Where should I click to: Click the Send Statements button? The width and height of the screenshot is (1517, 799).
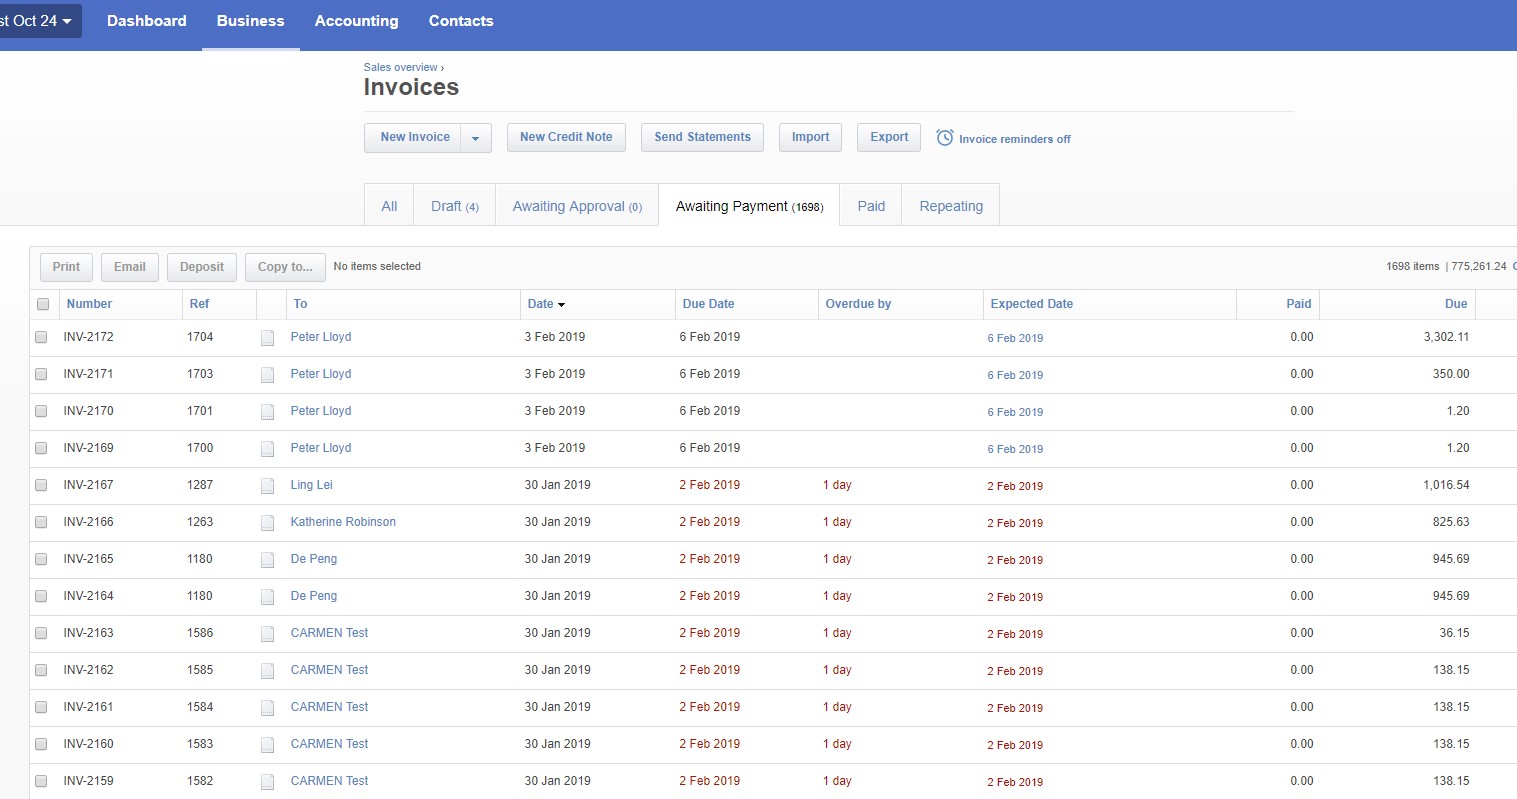point(702,138)
